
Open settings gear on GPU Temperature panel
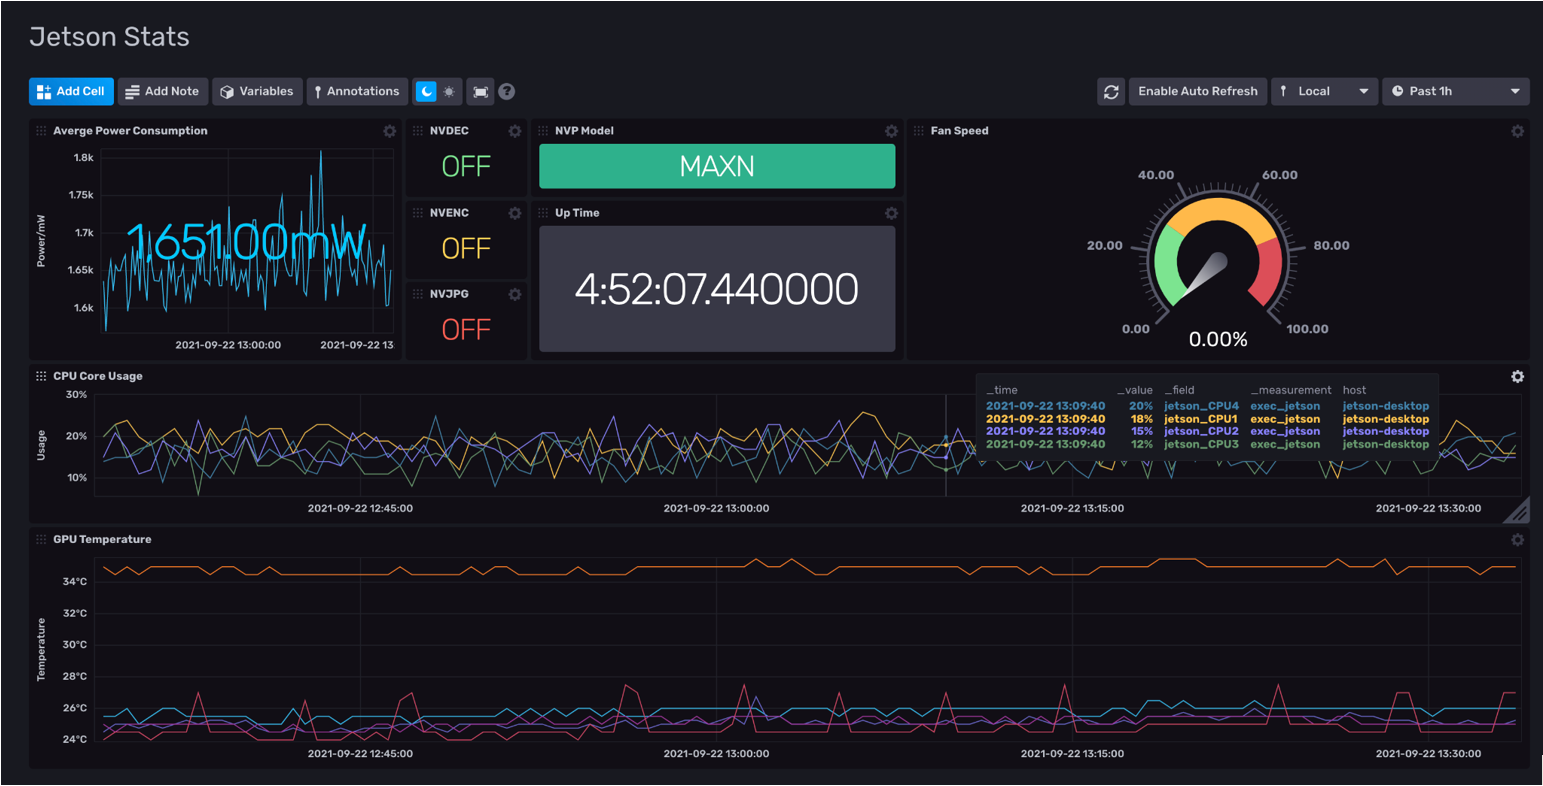tap(1519, 540)
